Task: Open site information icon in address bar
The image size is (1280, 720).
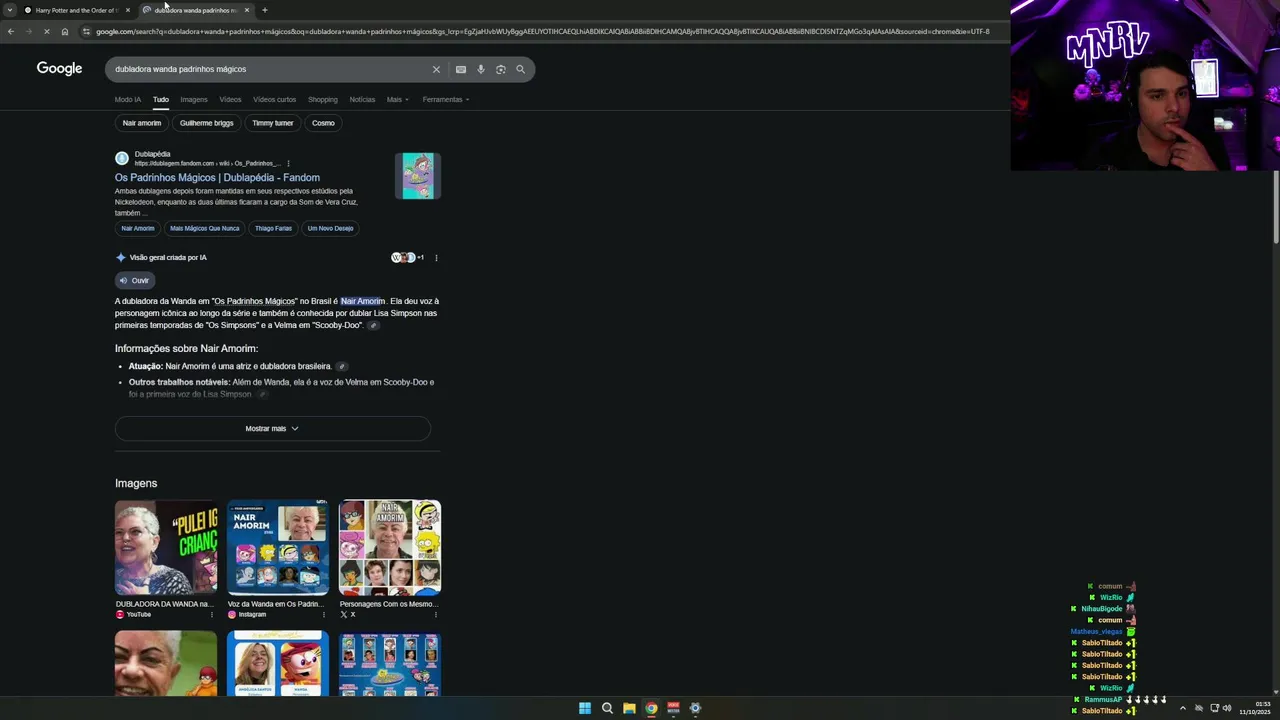Action: tap(87, 31)
